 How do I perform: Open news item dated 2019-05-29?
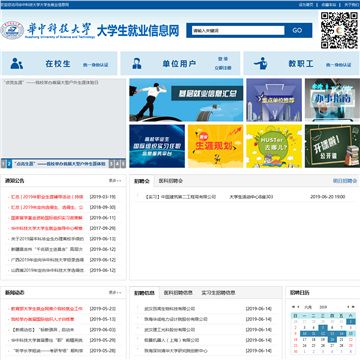tap(47, 340)
